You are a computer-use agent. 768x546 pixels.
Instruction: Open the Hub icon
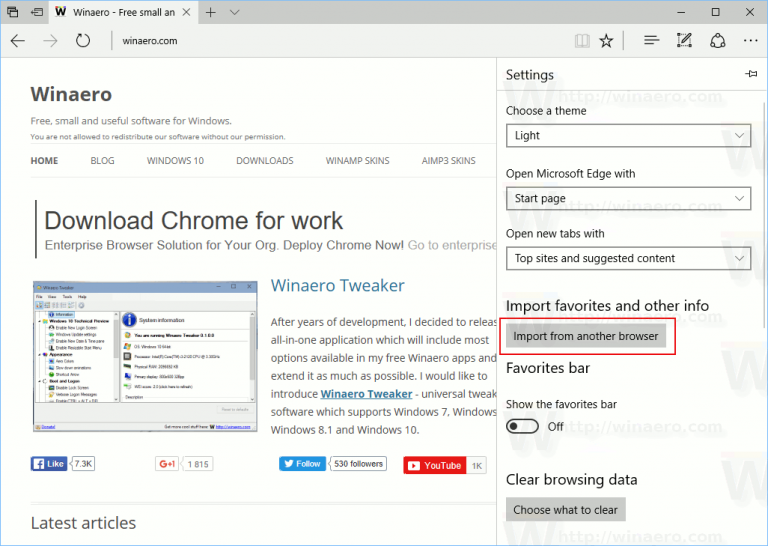coord(651,41)
